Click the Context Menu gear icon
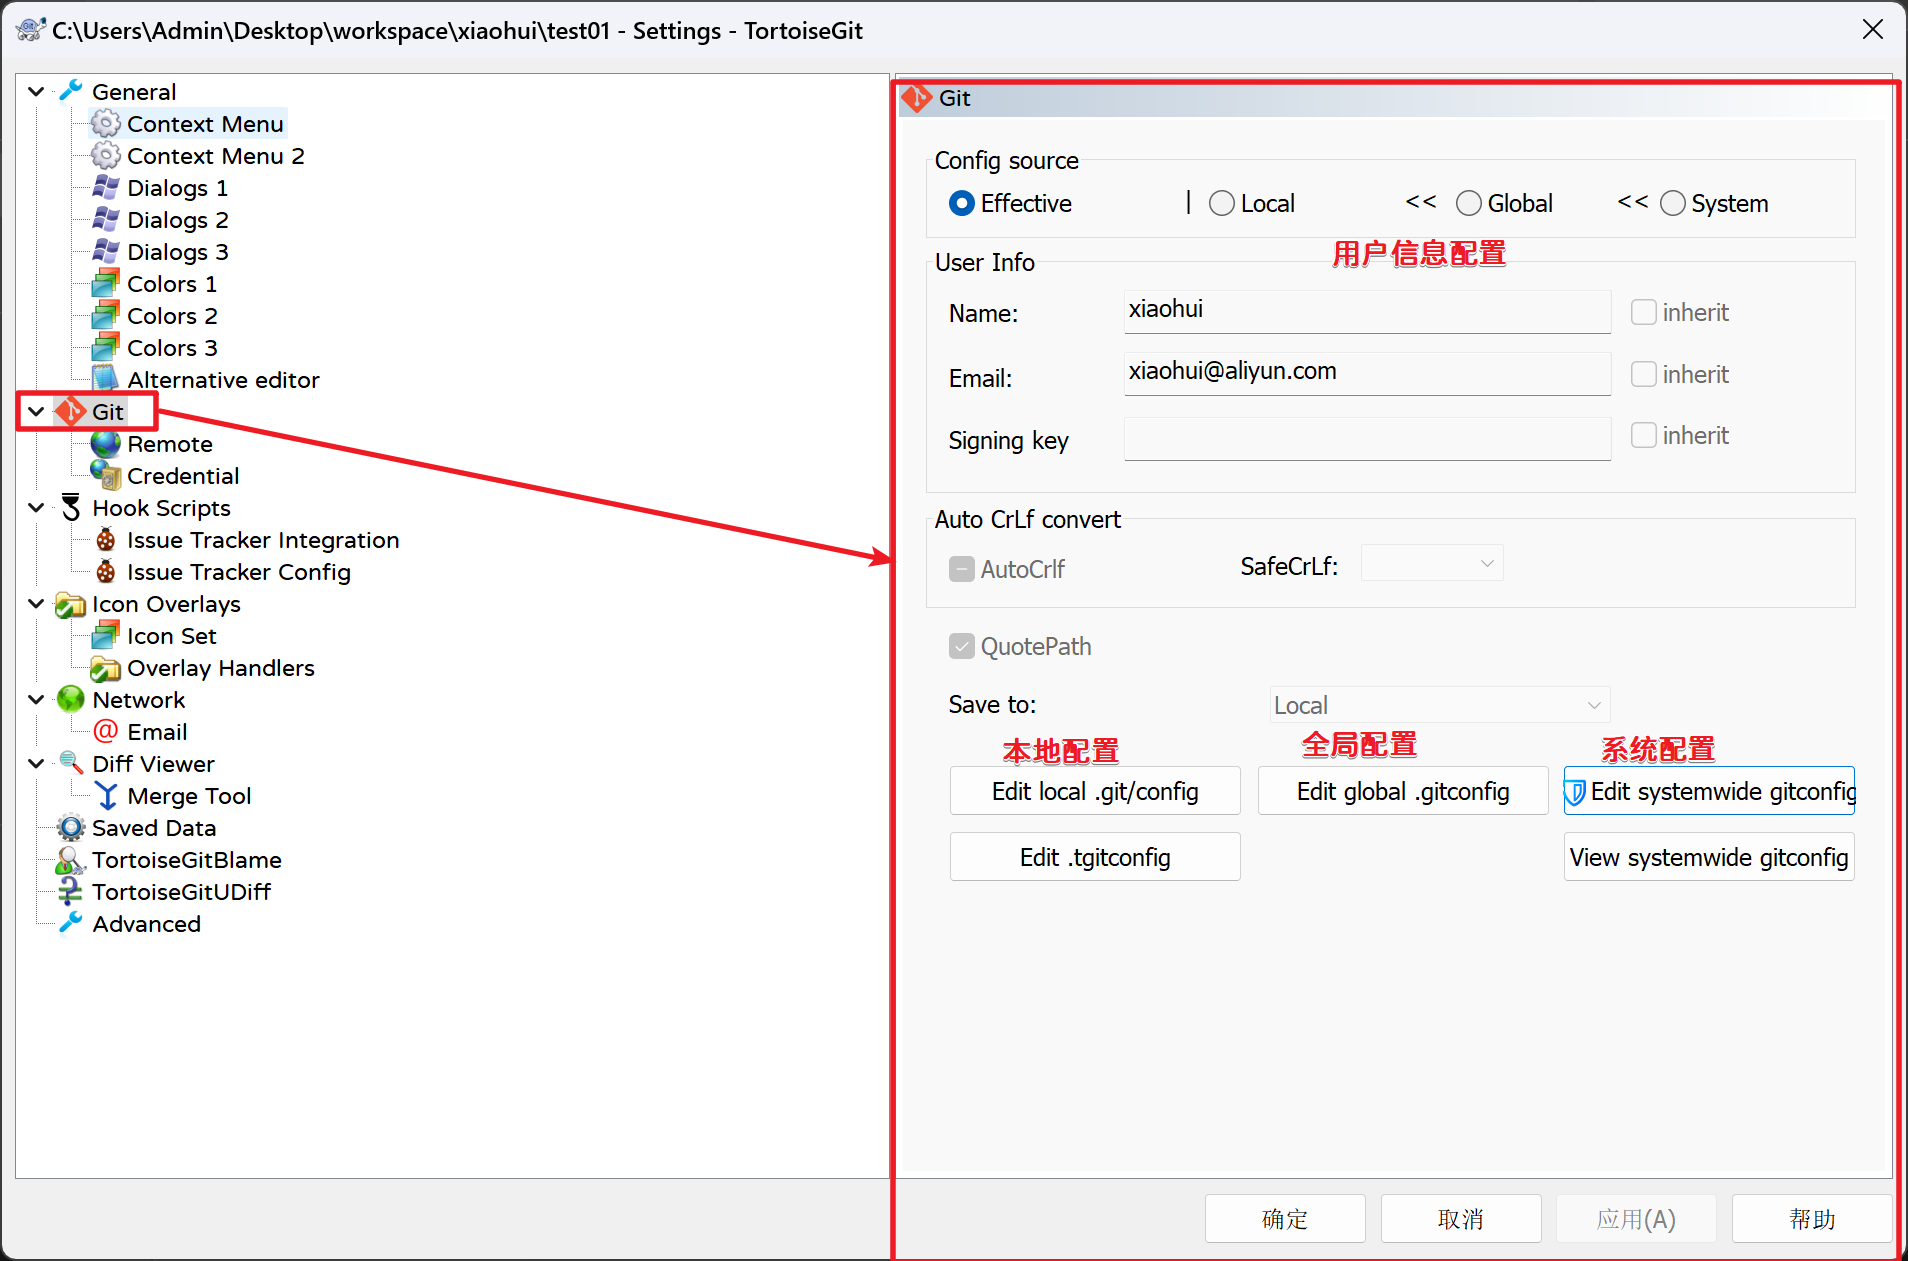This screenshot has width=1908, height=1261. coord(105,123)
